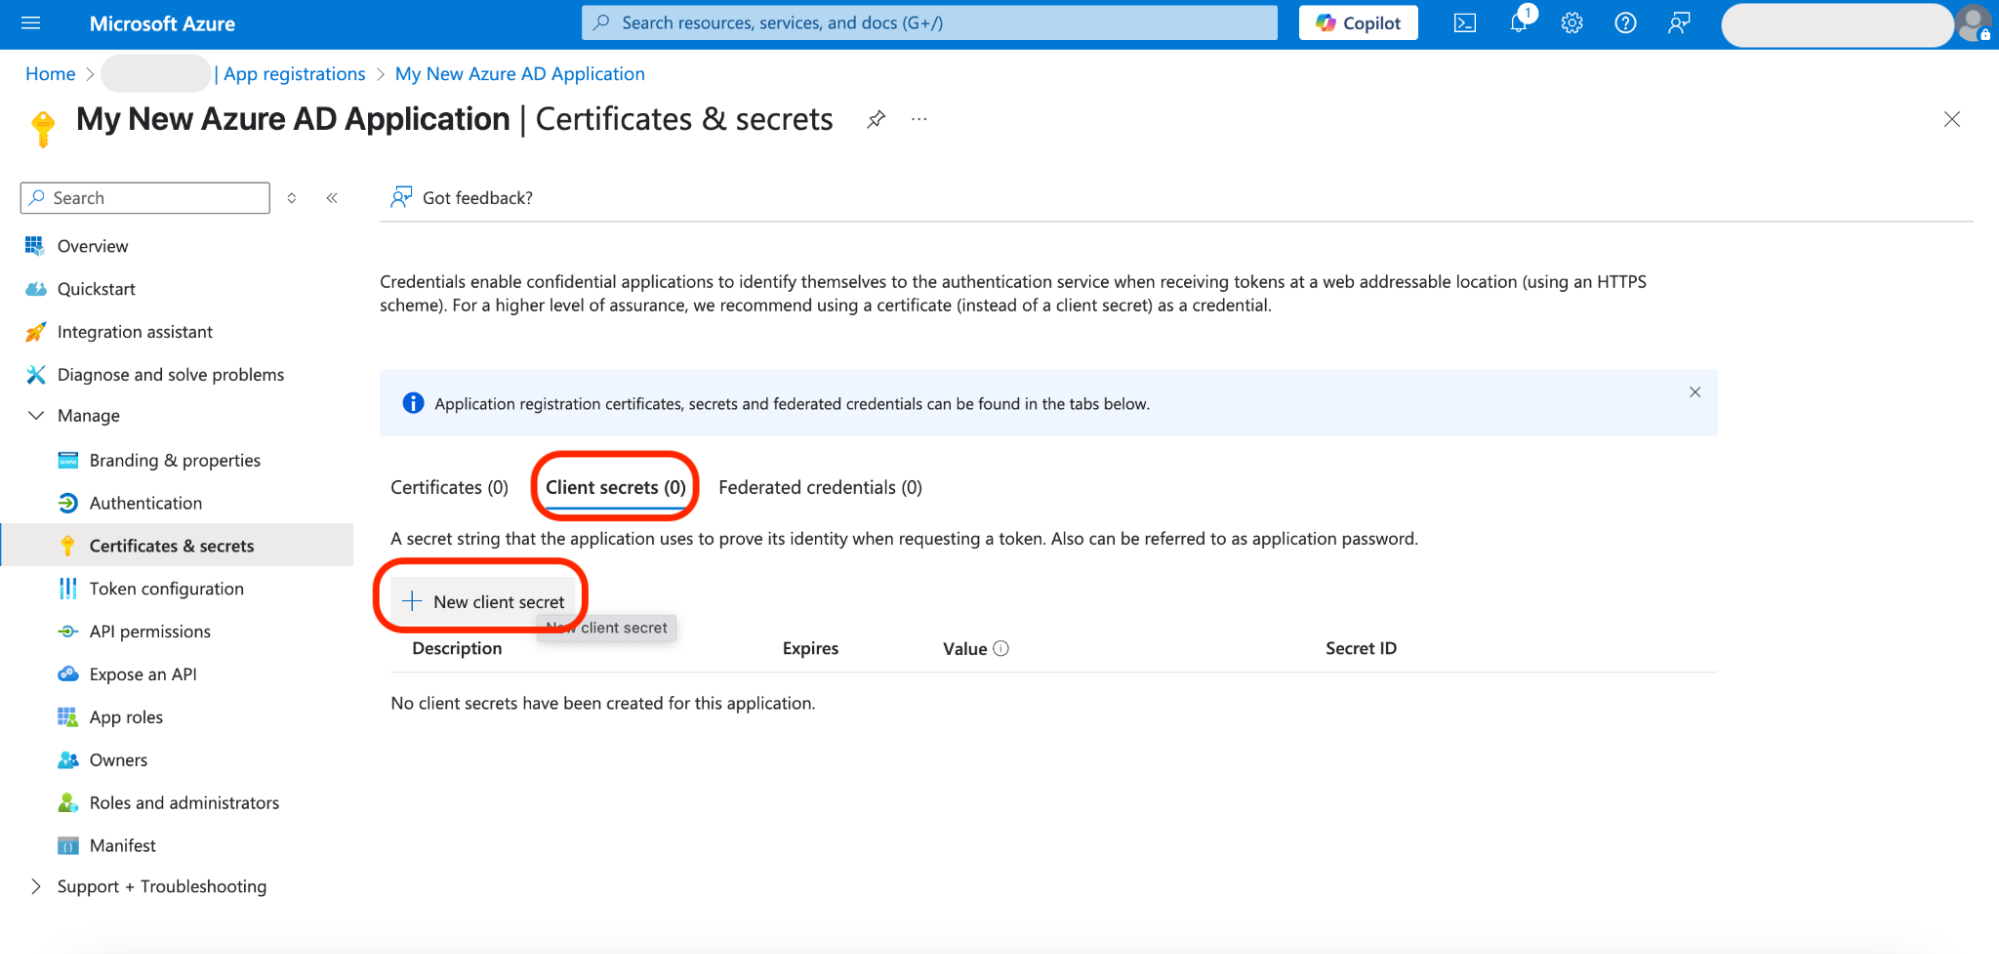Open Token configuration
The image size is (1999, 954).
coord(167,589)
